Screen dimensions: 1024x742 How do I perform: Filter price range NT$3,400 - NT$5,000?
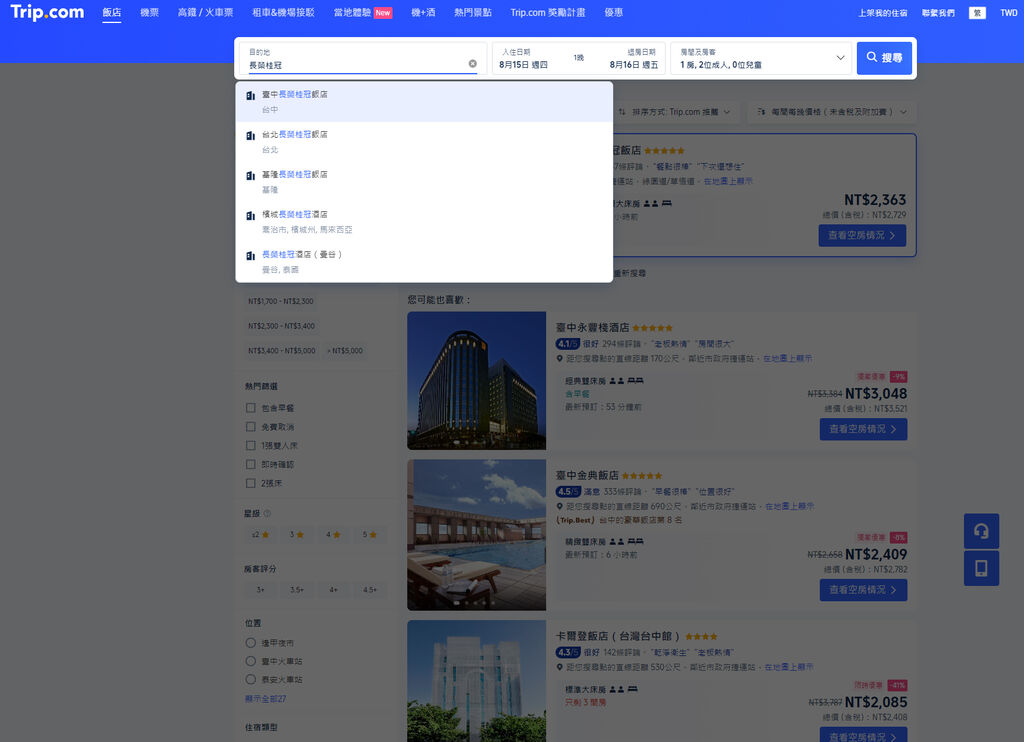pyautogui.click(x=281, y=351)
